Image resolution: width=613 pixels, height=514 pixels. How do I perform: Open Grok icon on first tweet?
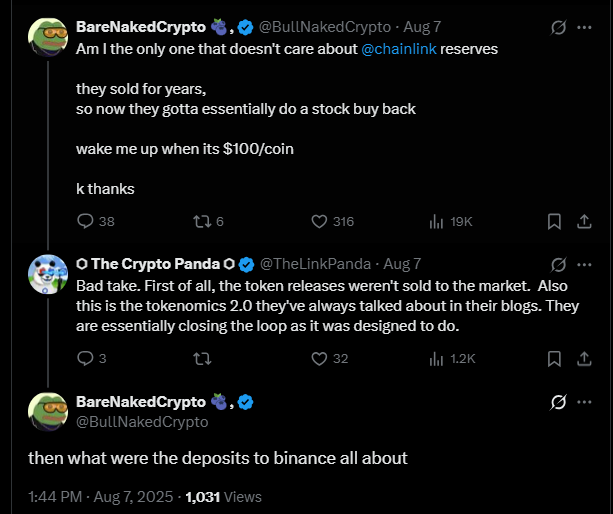point(558,25)
